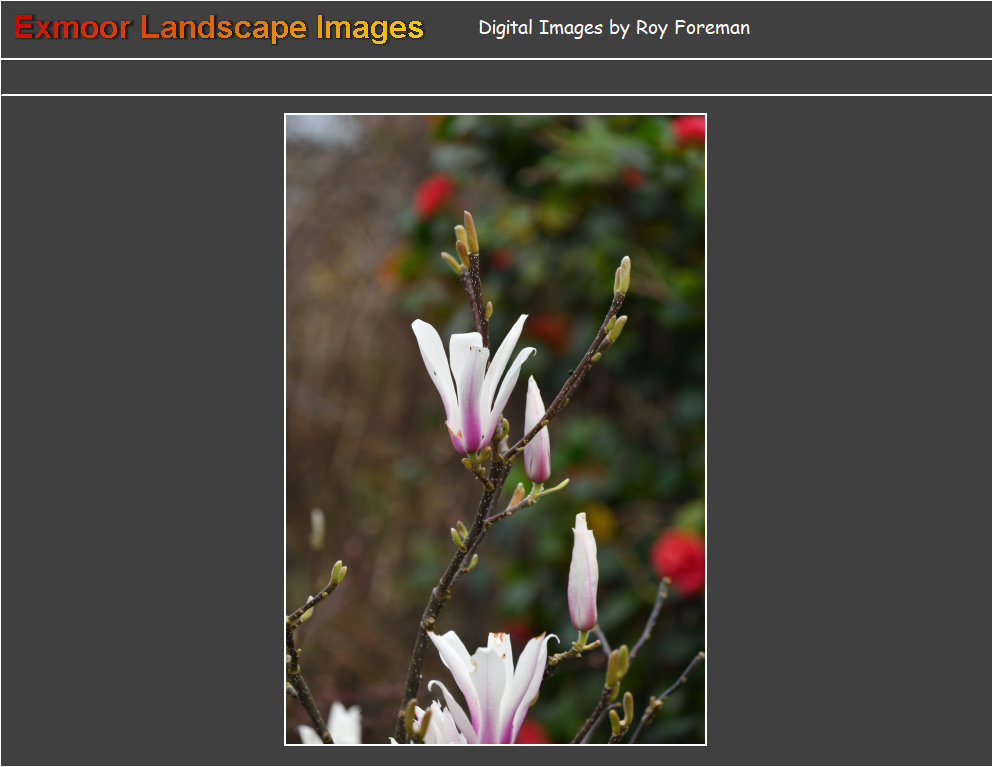This screenshot has height=767, width=993.
Task: Click the yellow word "Images" in the title
Action: [369, 28]
